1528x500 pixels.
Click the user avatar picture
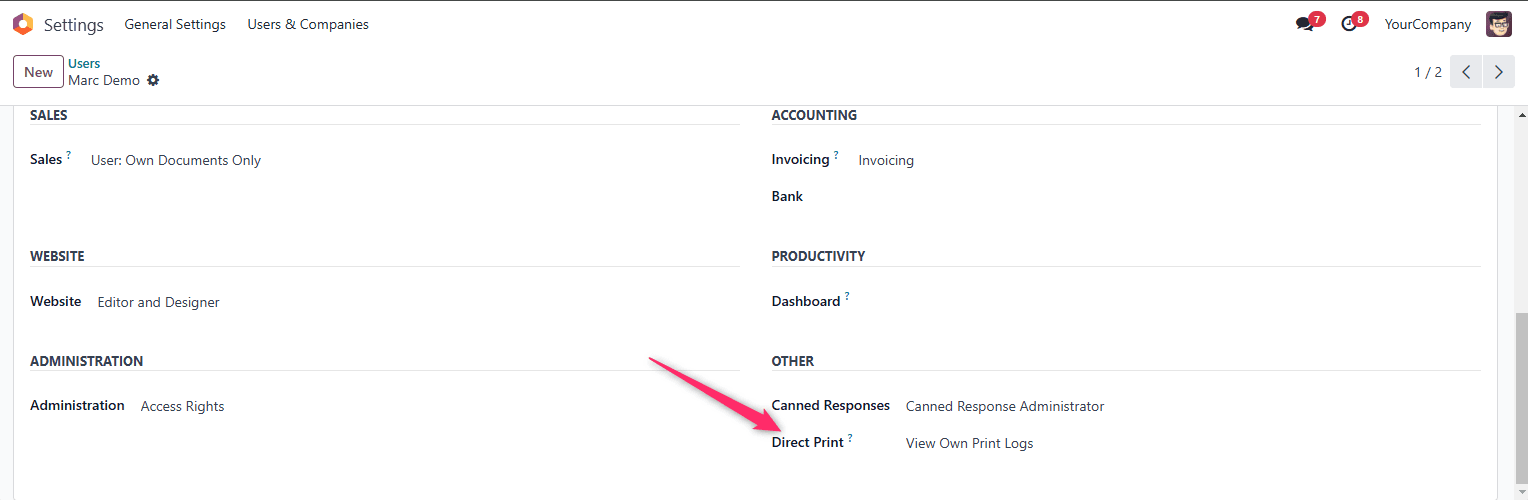pyautogui.click(x=1499, y=24)
